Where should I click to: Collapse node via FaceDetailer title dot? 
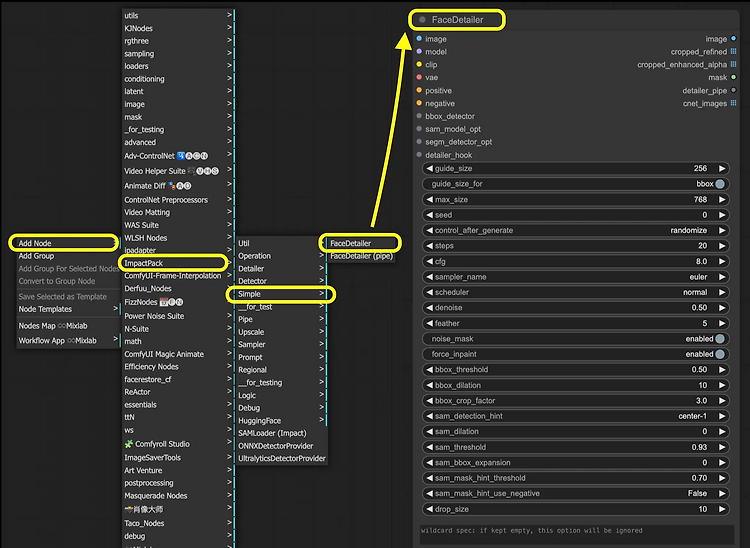422,20
